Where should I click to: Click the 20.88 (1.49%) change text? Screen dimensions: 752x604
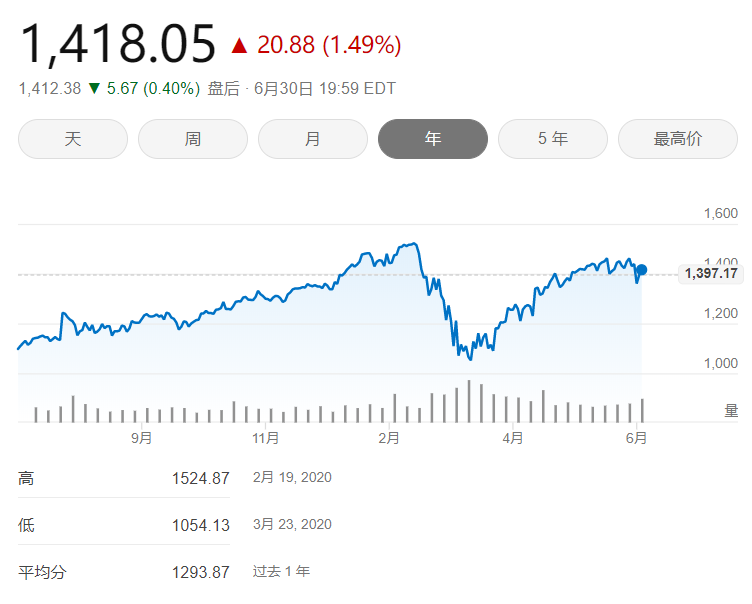[329, 45]
